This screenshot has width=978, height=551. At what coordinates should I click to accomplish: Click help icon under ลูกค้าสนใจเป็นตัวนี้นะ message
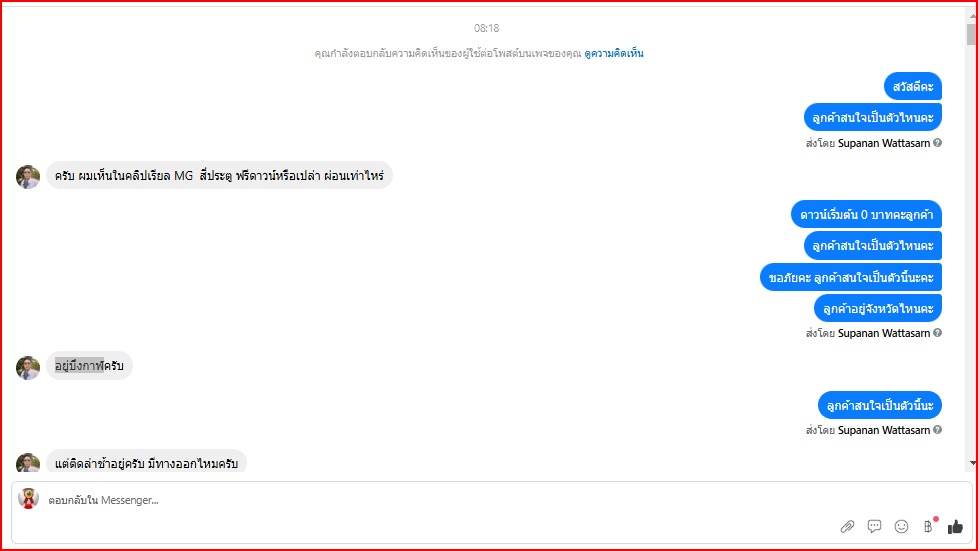937,430
